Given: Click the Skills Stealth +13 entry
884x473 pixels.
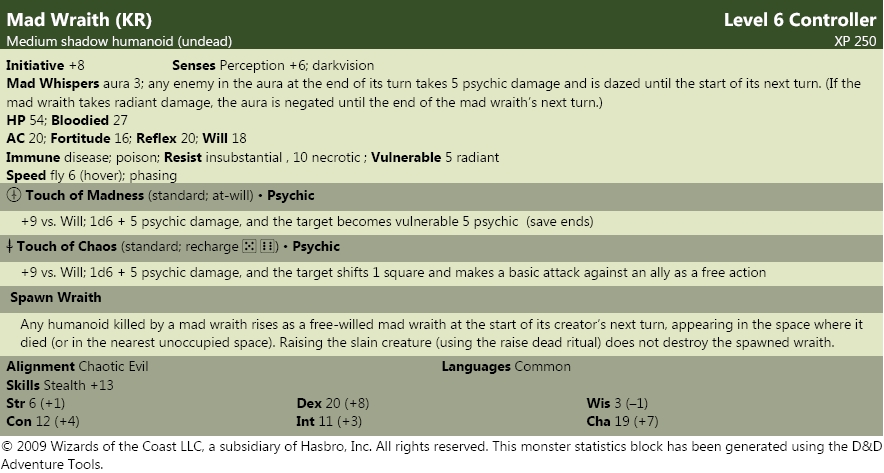Looking at the screenshot, I should [60, 385].
